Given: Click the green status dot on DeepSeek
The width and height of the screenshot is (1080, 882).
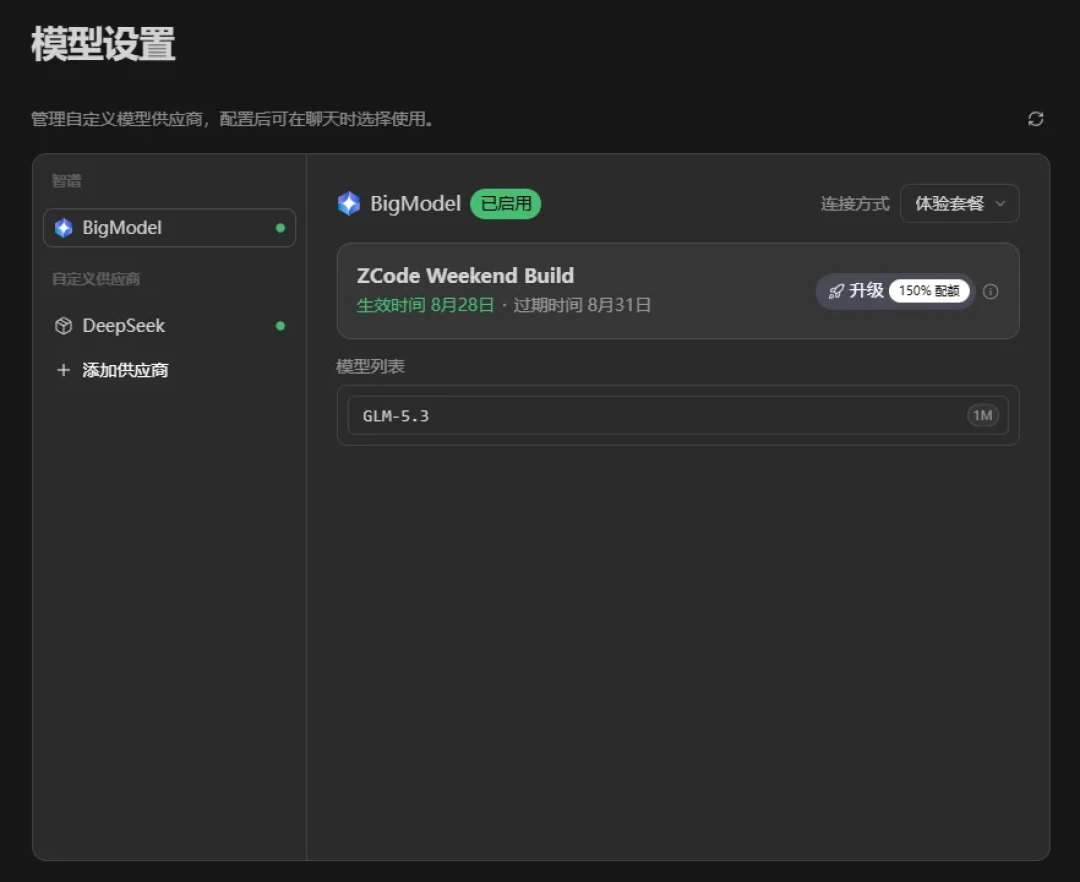Looking at the screenshot, I should 280,326.
